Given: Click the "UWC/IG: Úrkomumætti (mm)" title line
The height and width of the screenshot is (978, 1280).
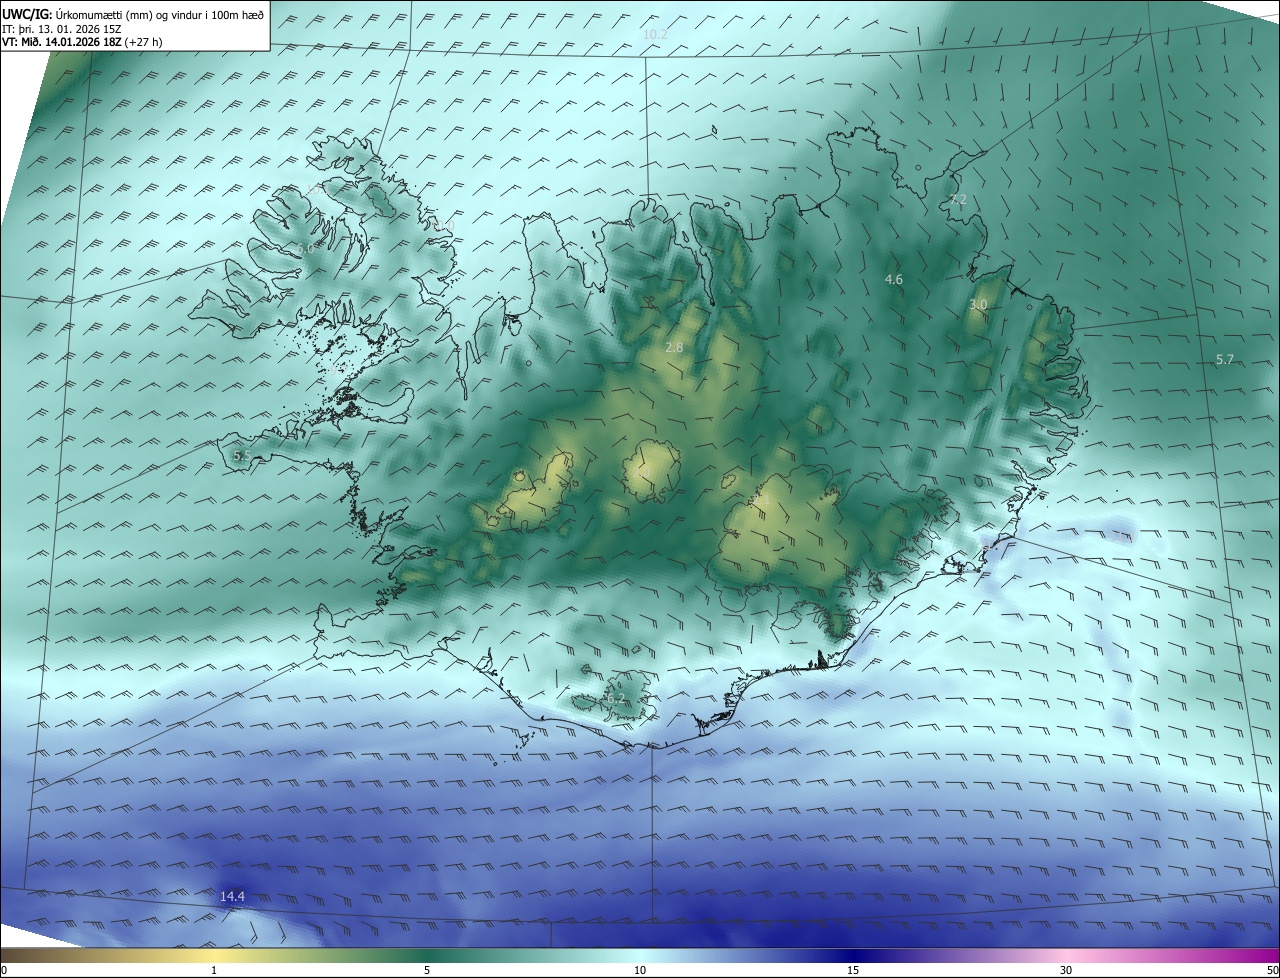Looking at the screenshot, I should (x=132, y=15).
